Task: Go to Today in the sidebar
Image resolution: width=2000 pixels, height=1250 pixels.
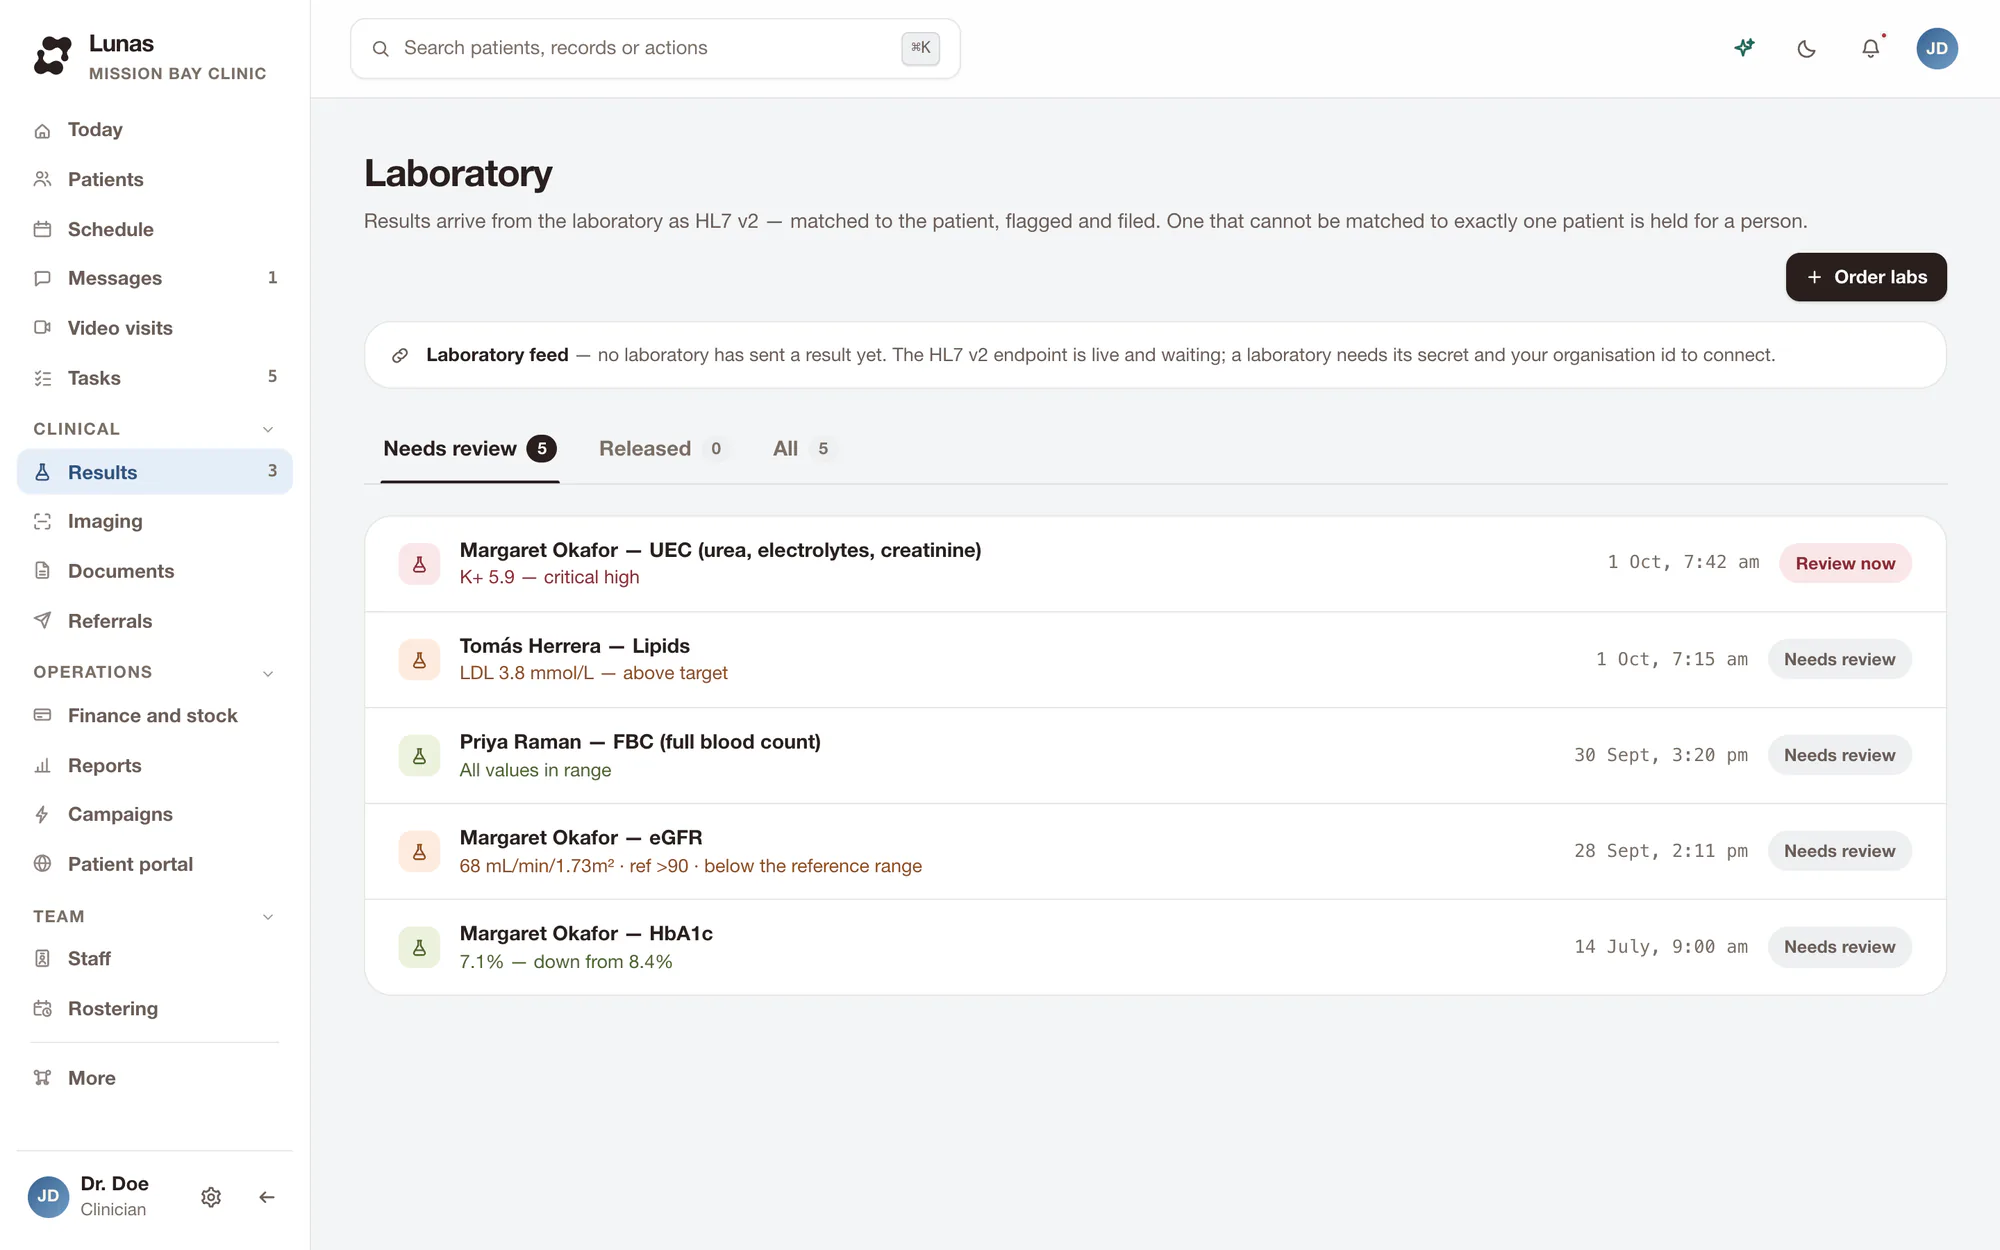Action: pyautogui.click(x=155, y=130)
